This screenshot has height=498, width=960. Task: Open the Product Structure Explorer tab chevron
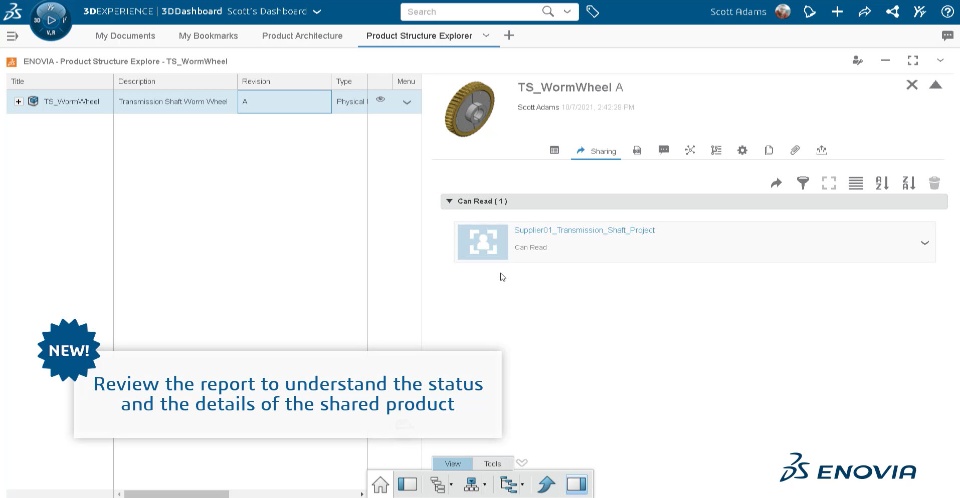coord(486,36)
